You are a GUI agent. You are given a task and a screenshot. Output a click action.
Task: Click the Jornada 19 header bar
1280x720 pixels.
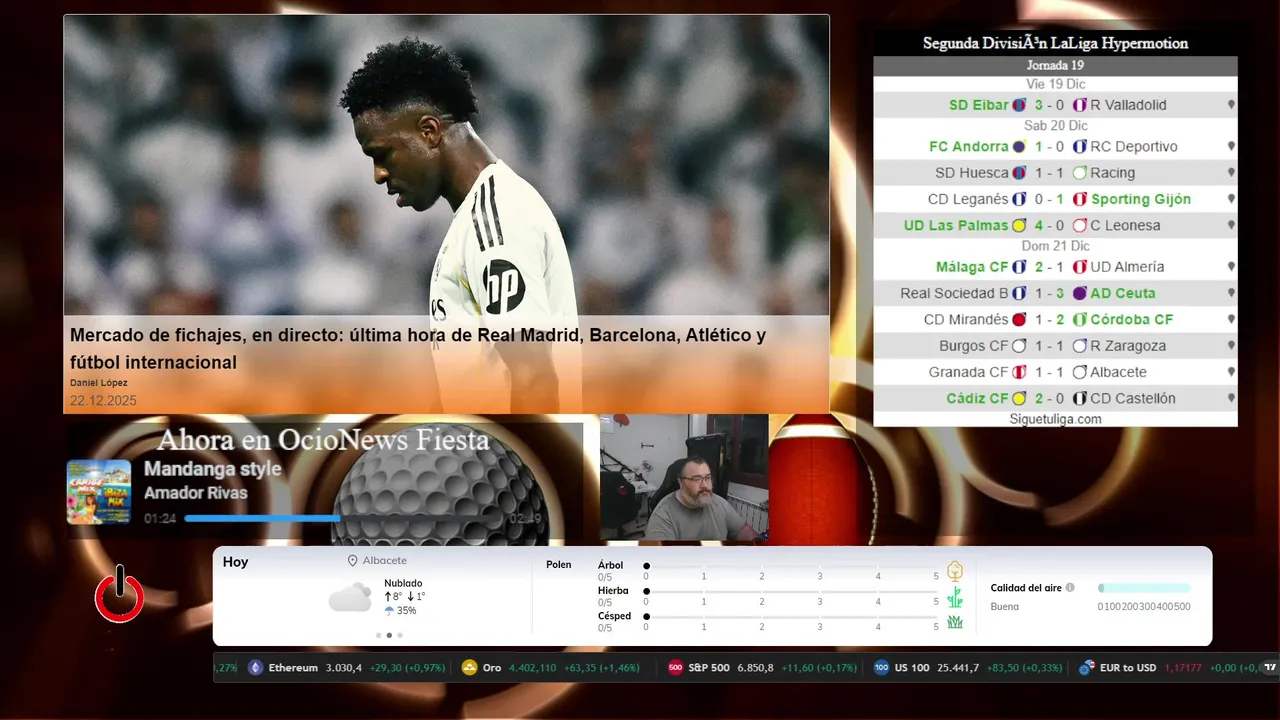[1055, 65]
